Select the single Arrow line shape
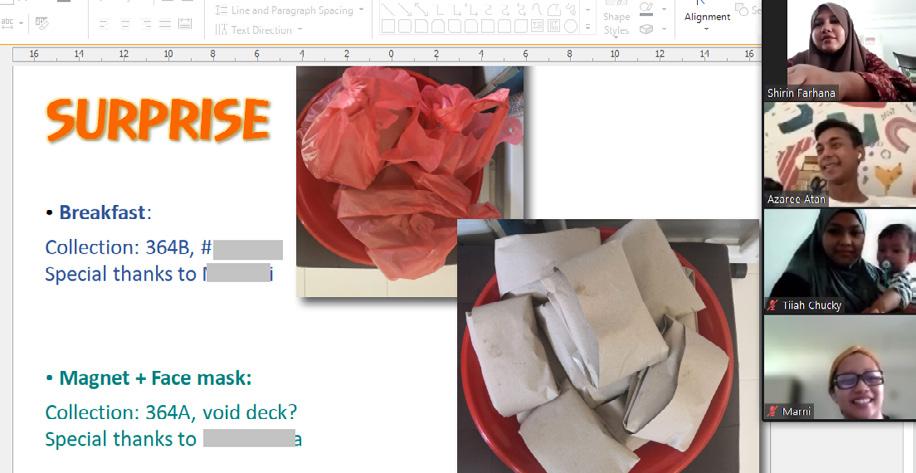The height and width of the screenshot is (473, 916). click(x=405, y=9)
